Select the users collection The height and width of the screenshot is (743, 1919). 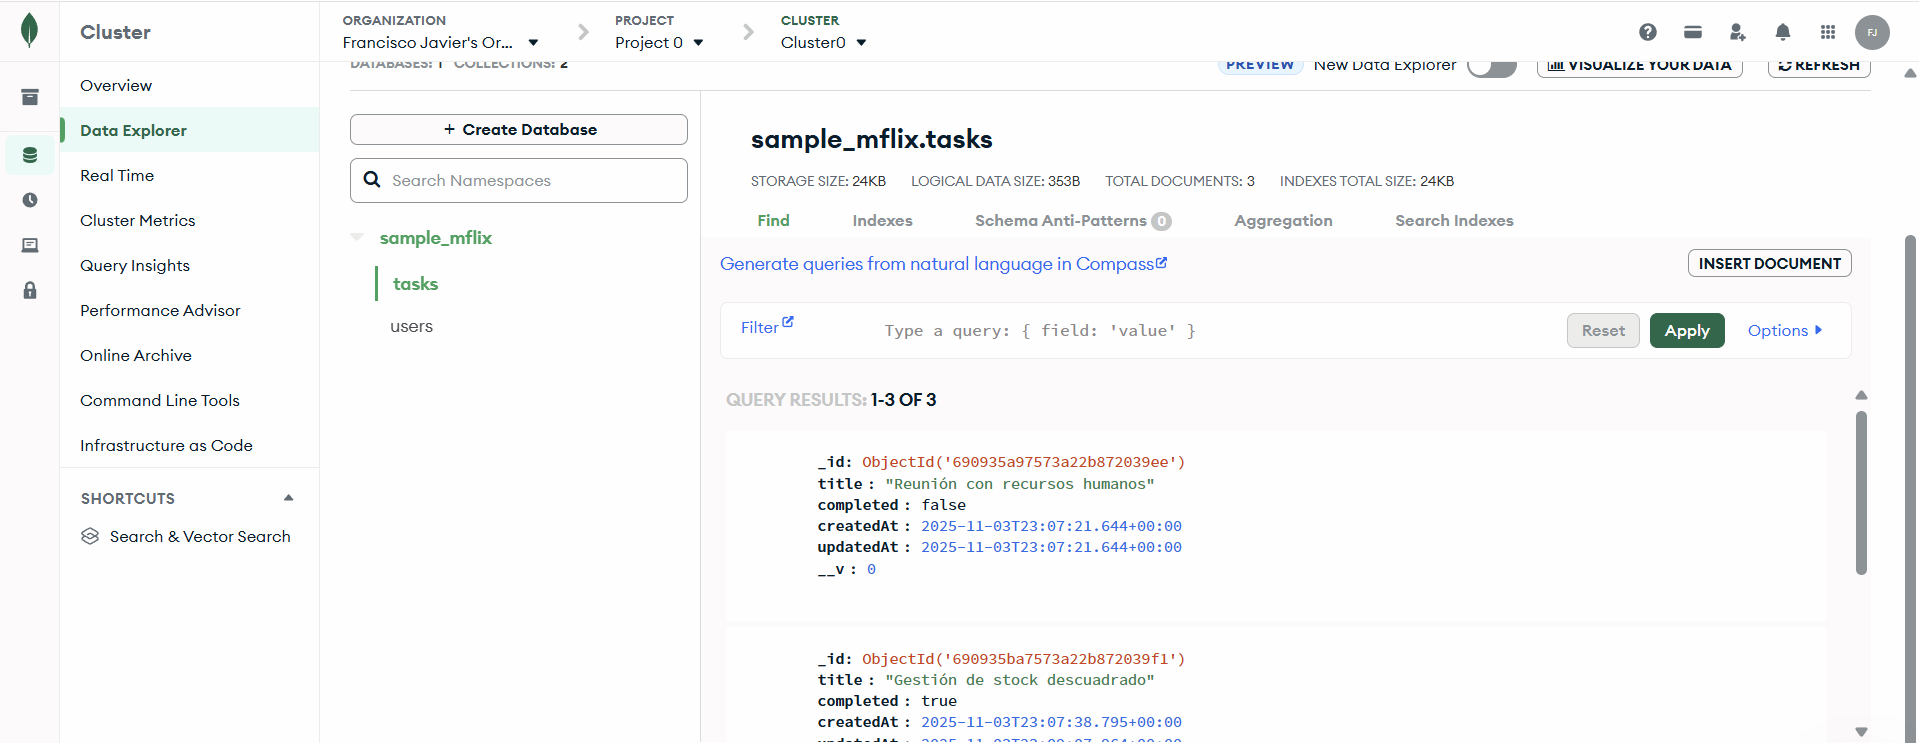coord(411,326)
